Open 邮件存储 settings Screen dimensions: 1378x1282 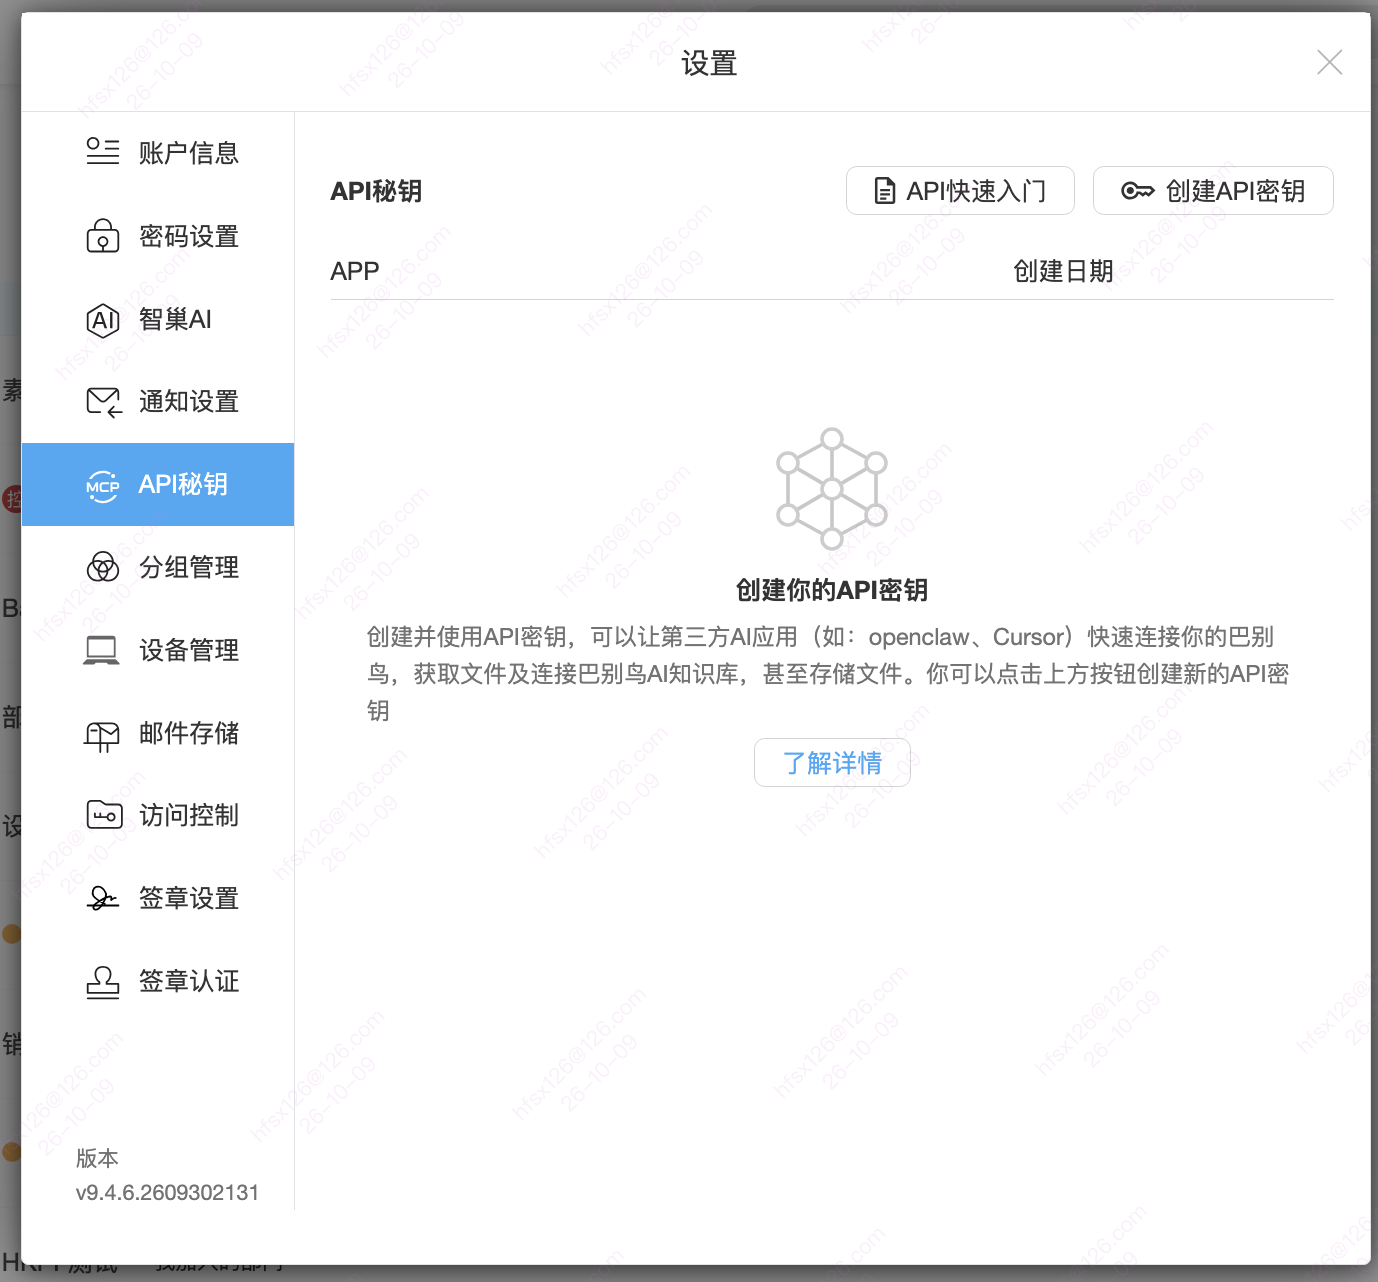pos(158,733)
